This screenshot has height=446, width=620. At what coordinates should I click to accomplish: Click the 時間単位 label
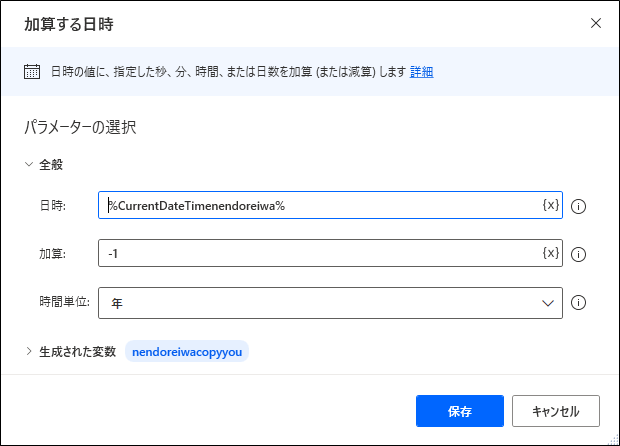tap(64, 302)
